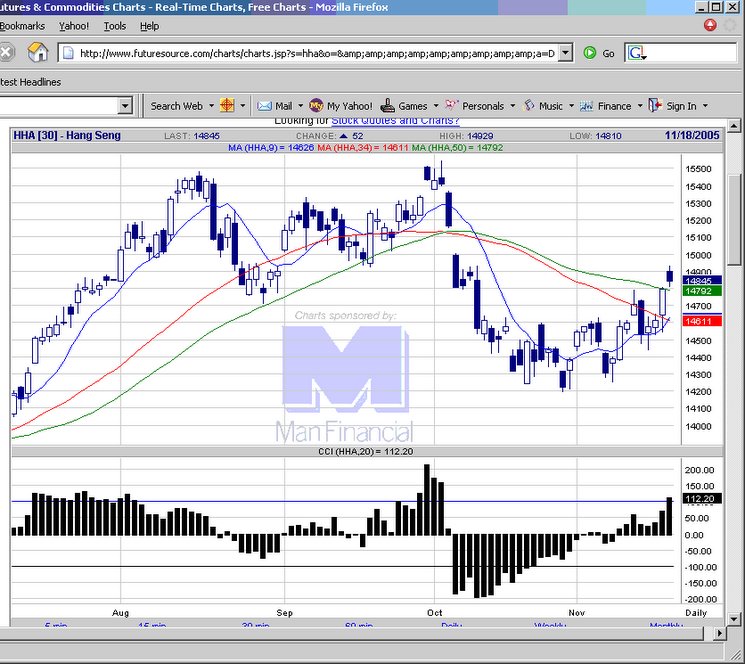745x664 pixels.
Task: Click the vertical scrollbar thumb
Action: click(x=734, y=219)
